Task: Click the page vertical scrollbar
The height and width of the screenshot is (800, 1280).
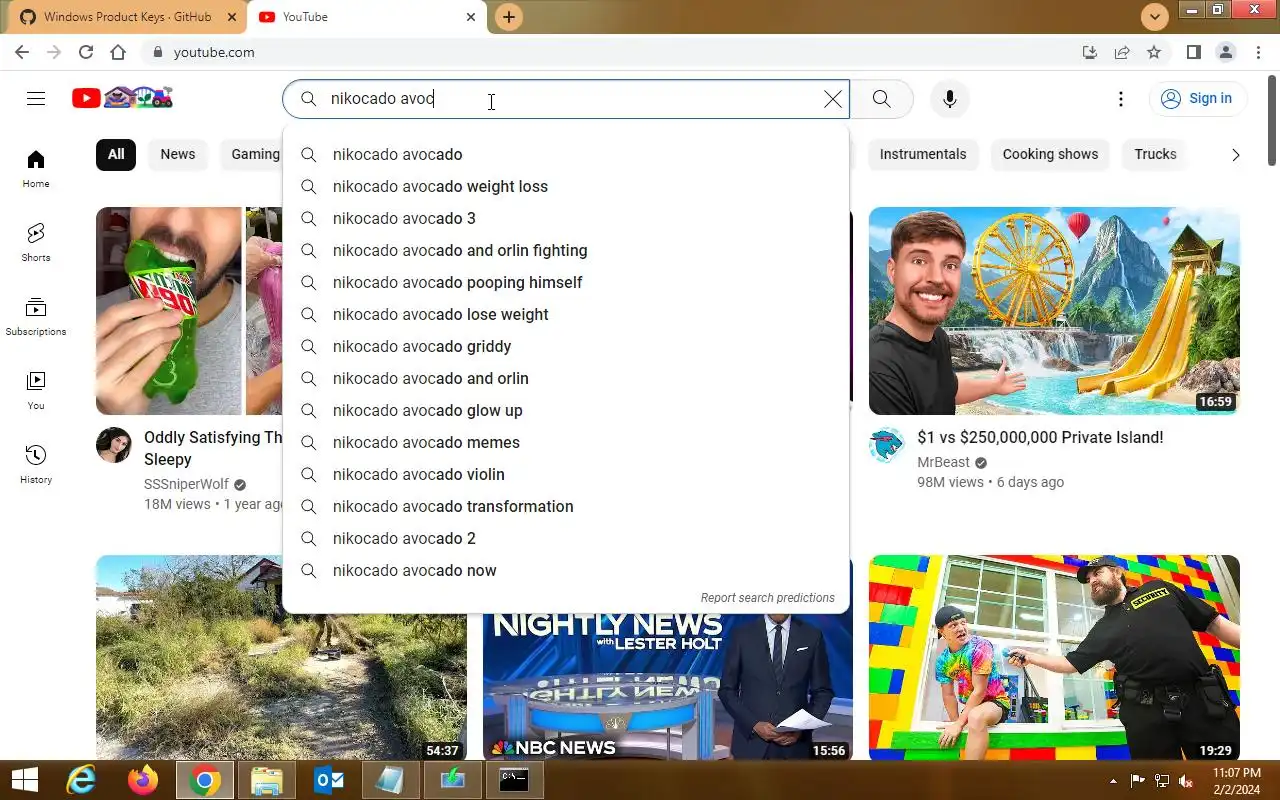Action: 1272,120
